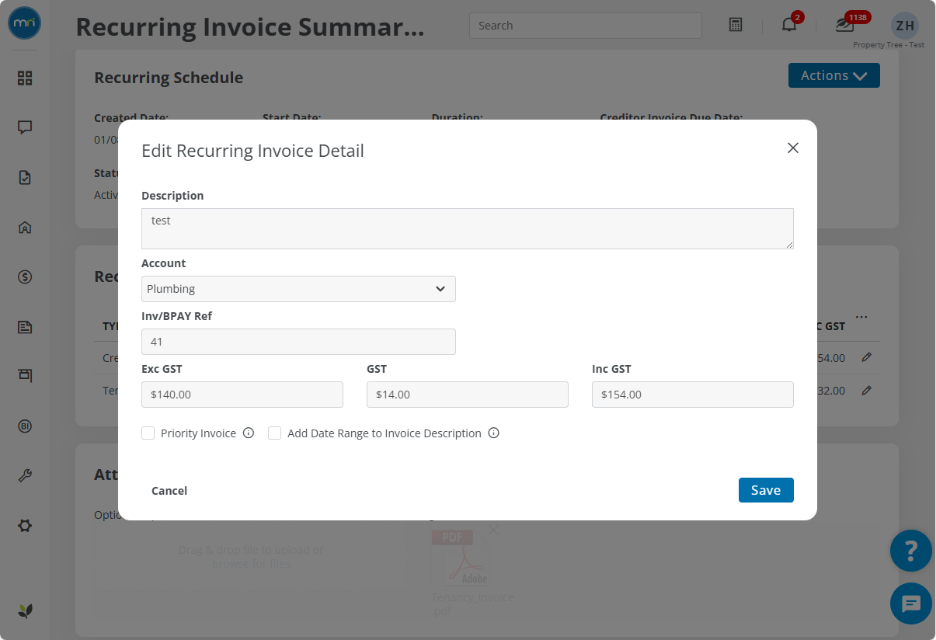Image resolution: width=936 pixels, height=640 pixels.
Task: Open the help question mark button
Action: [910, 550]
